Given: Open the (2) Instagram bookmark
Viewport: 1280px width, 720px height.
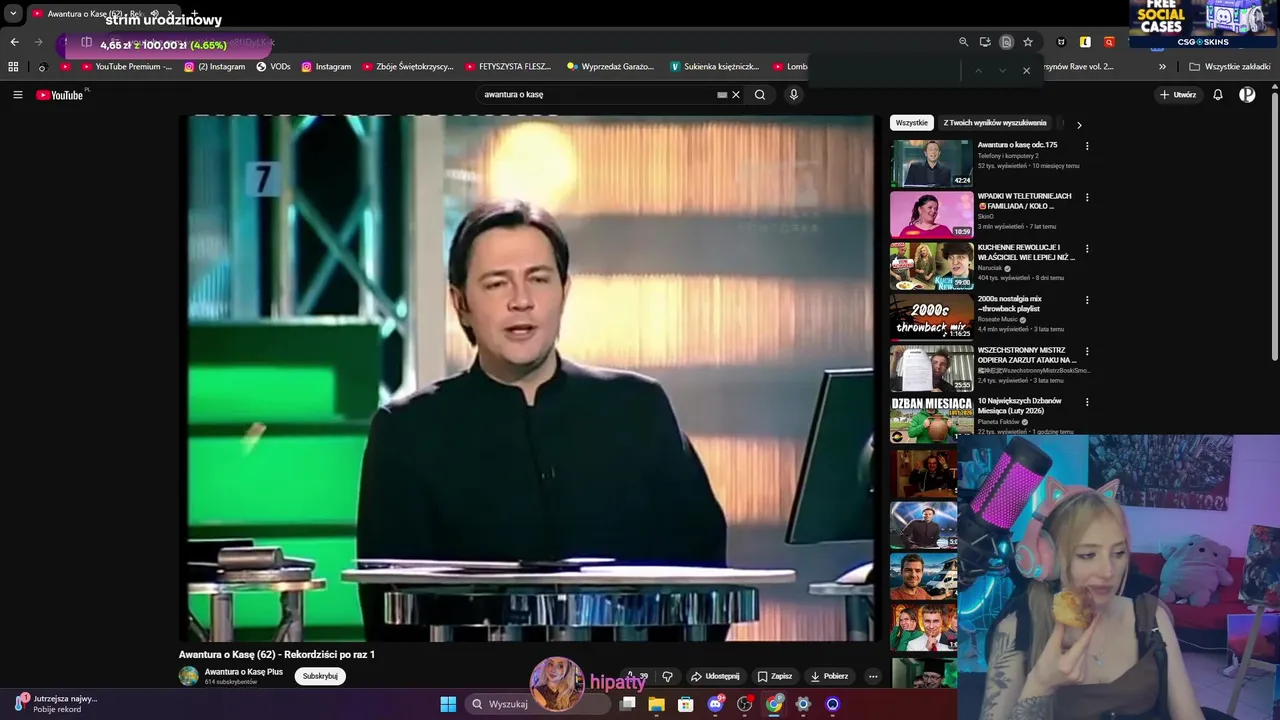Looking at the screenshot, I should click(214, 67).
